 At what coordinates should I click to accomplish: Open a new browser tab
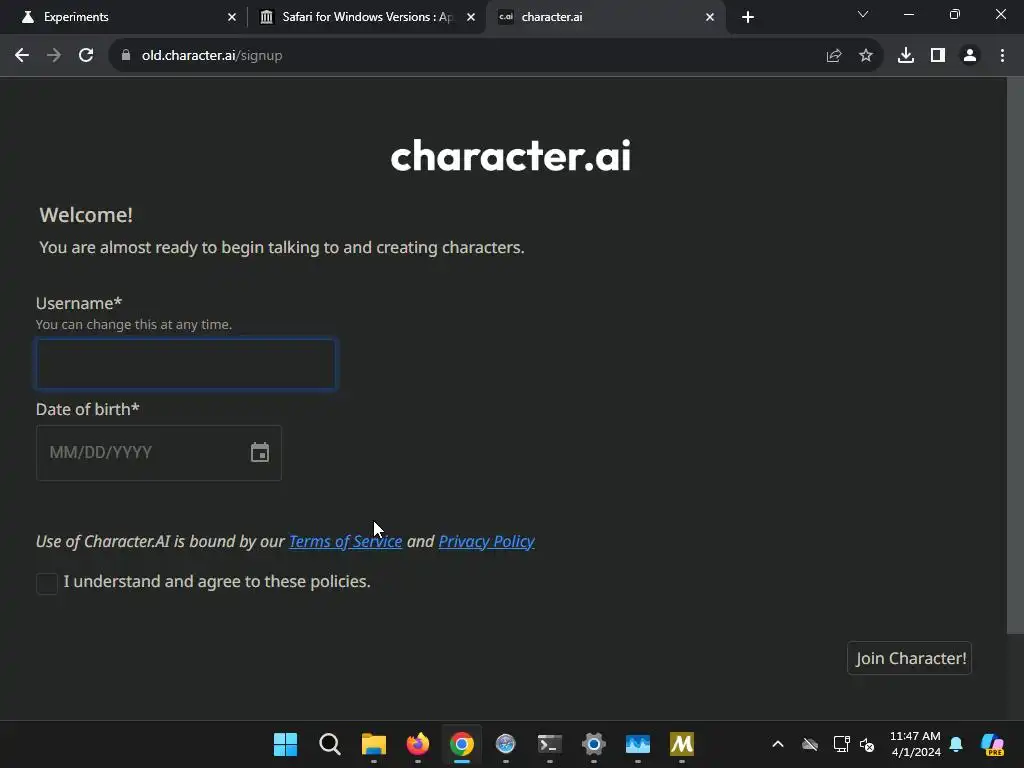point(748,17)
